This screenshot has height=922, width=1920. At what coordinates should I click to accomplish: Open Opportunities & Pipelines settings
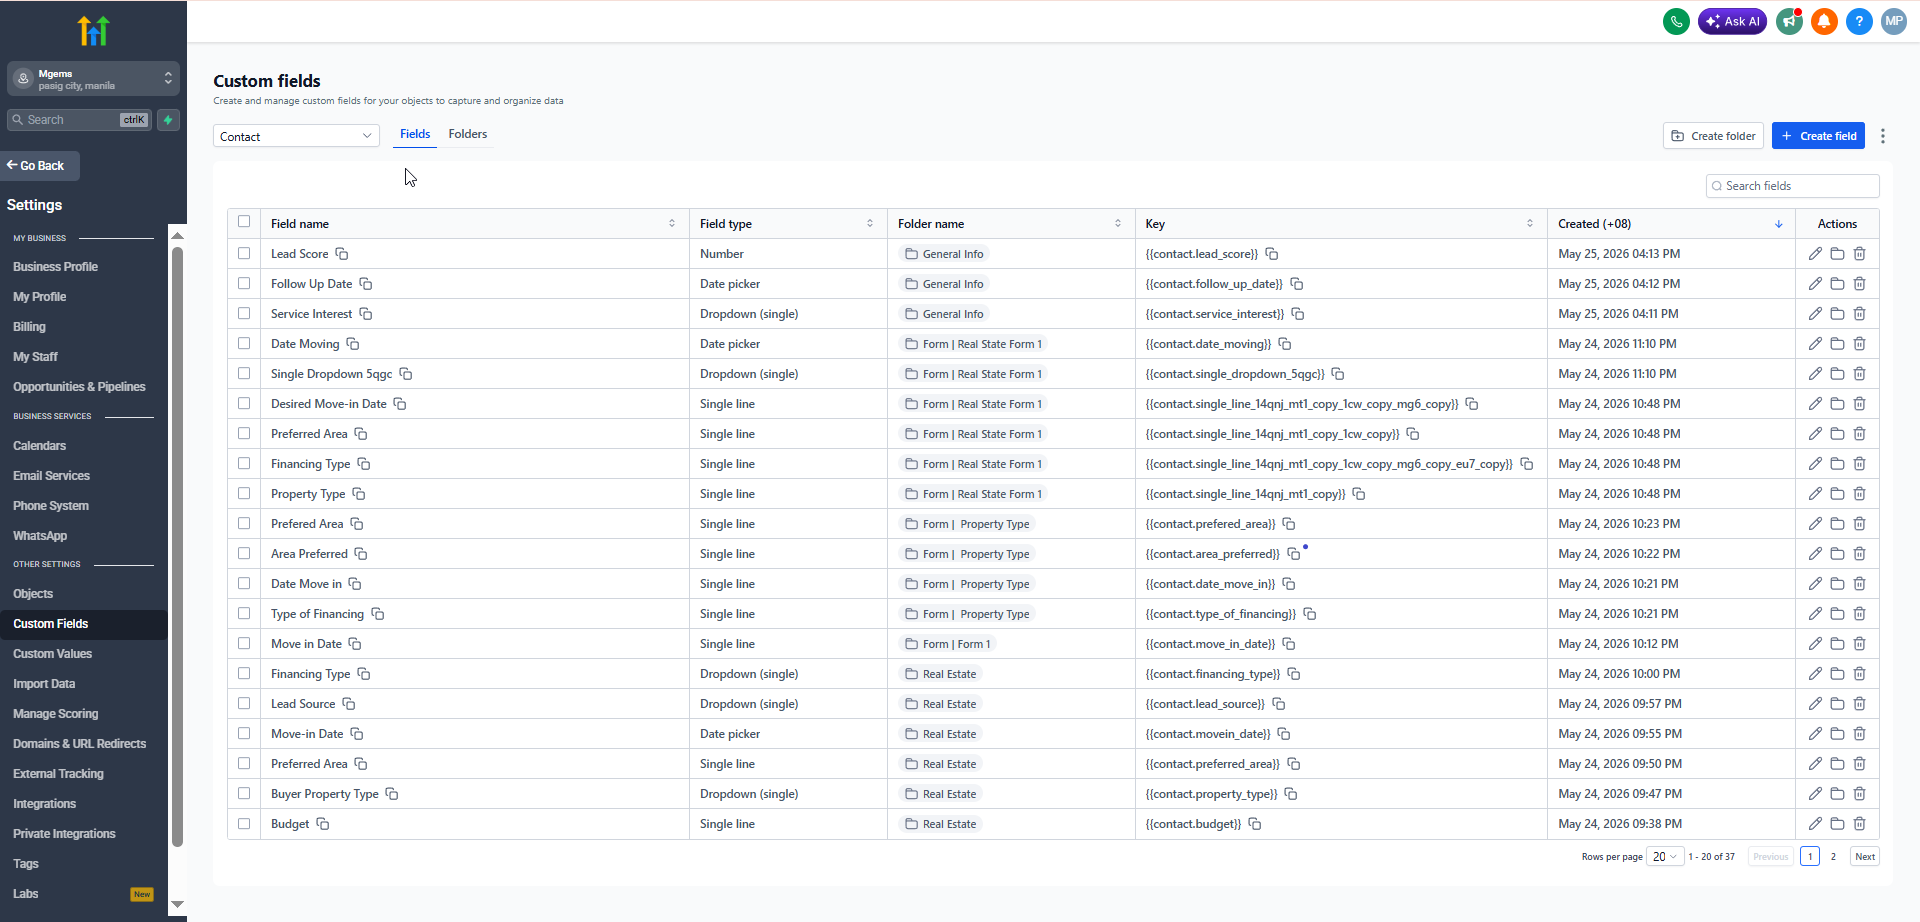[x=79, y=387]
